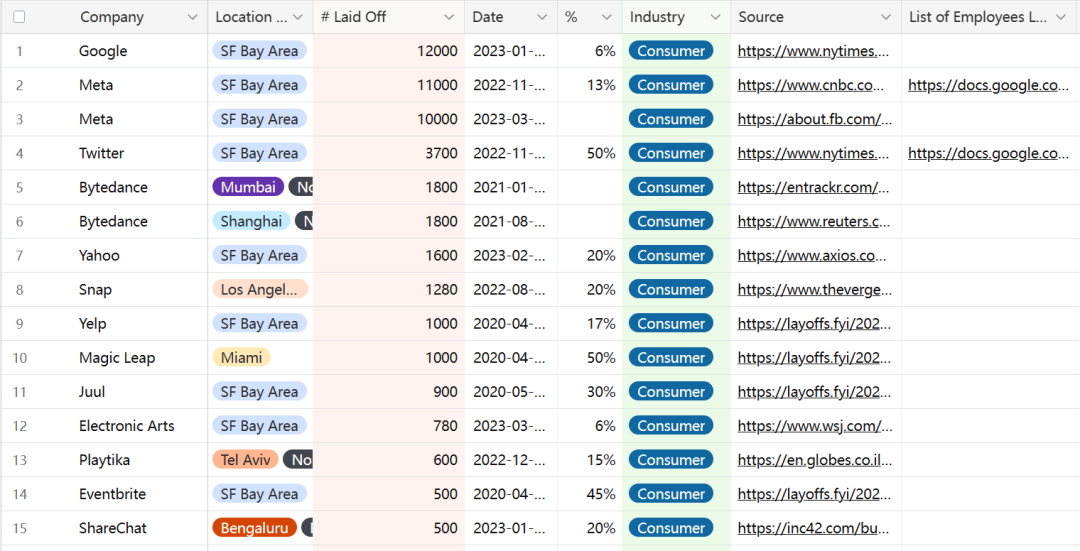The height and width of the screenshot is (551, 1080).
Task: Open axios source link for Yahoo
Action: point(812,256)
